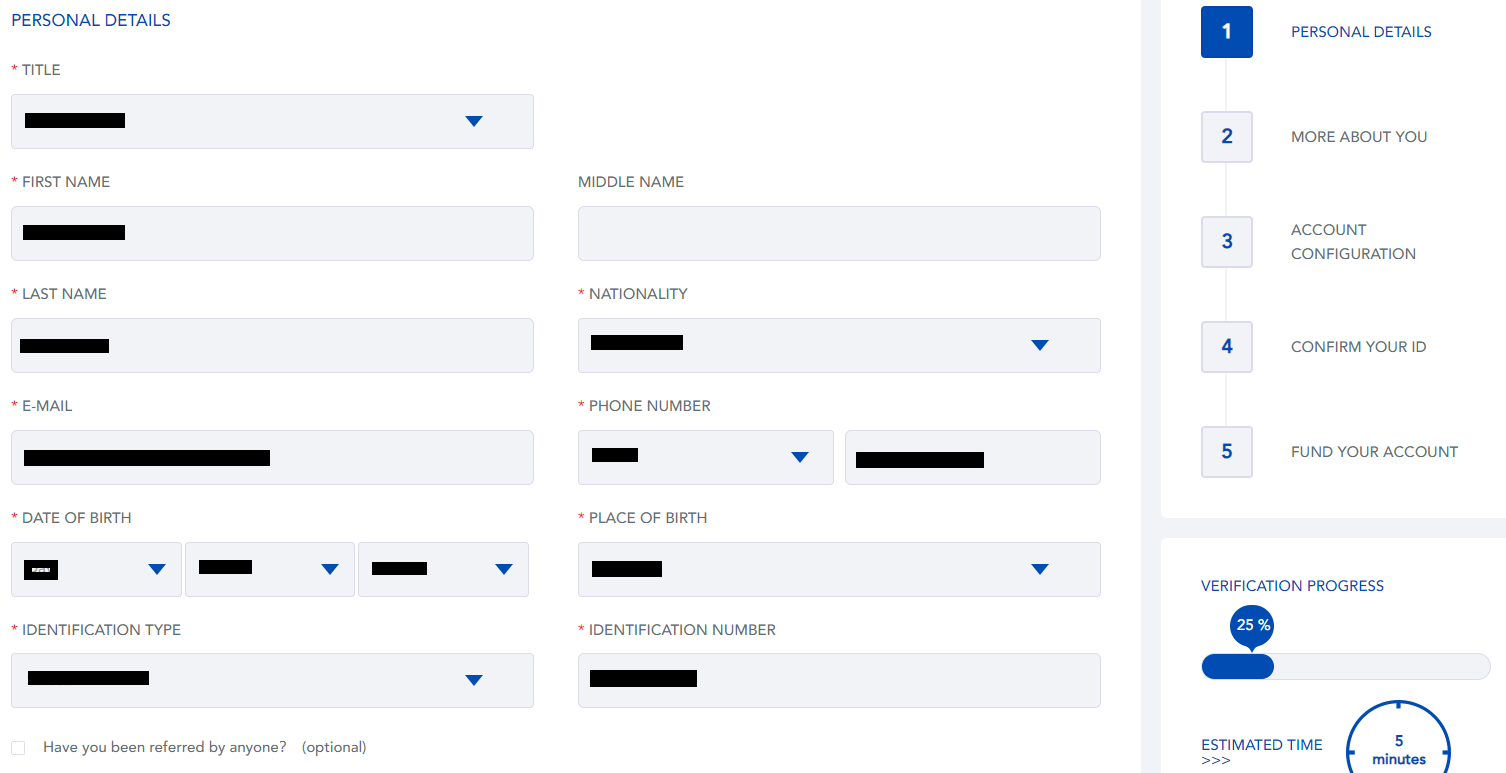This screenshot has height=773, width=1506.
Task: Open the Identification Type dropdown
Action: 272,680
